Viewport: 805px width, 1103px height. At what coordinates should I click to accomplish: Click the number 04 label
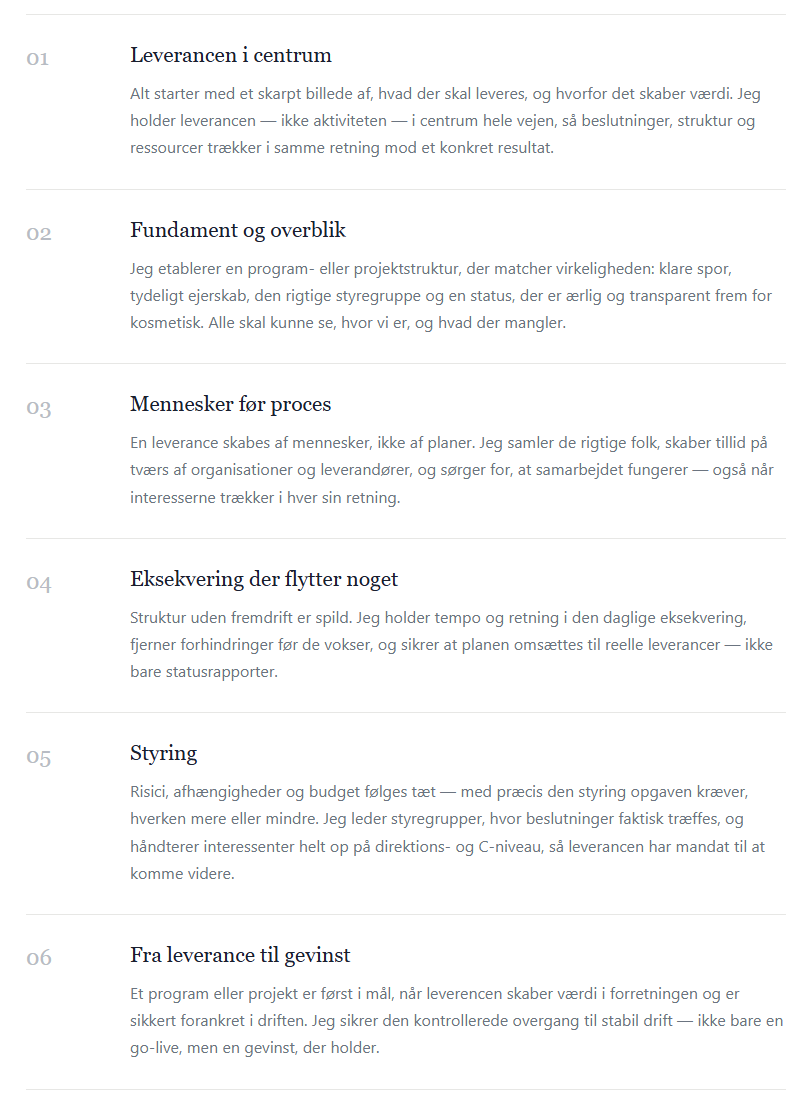click(x=39, y=583)
